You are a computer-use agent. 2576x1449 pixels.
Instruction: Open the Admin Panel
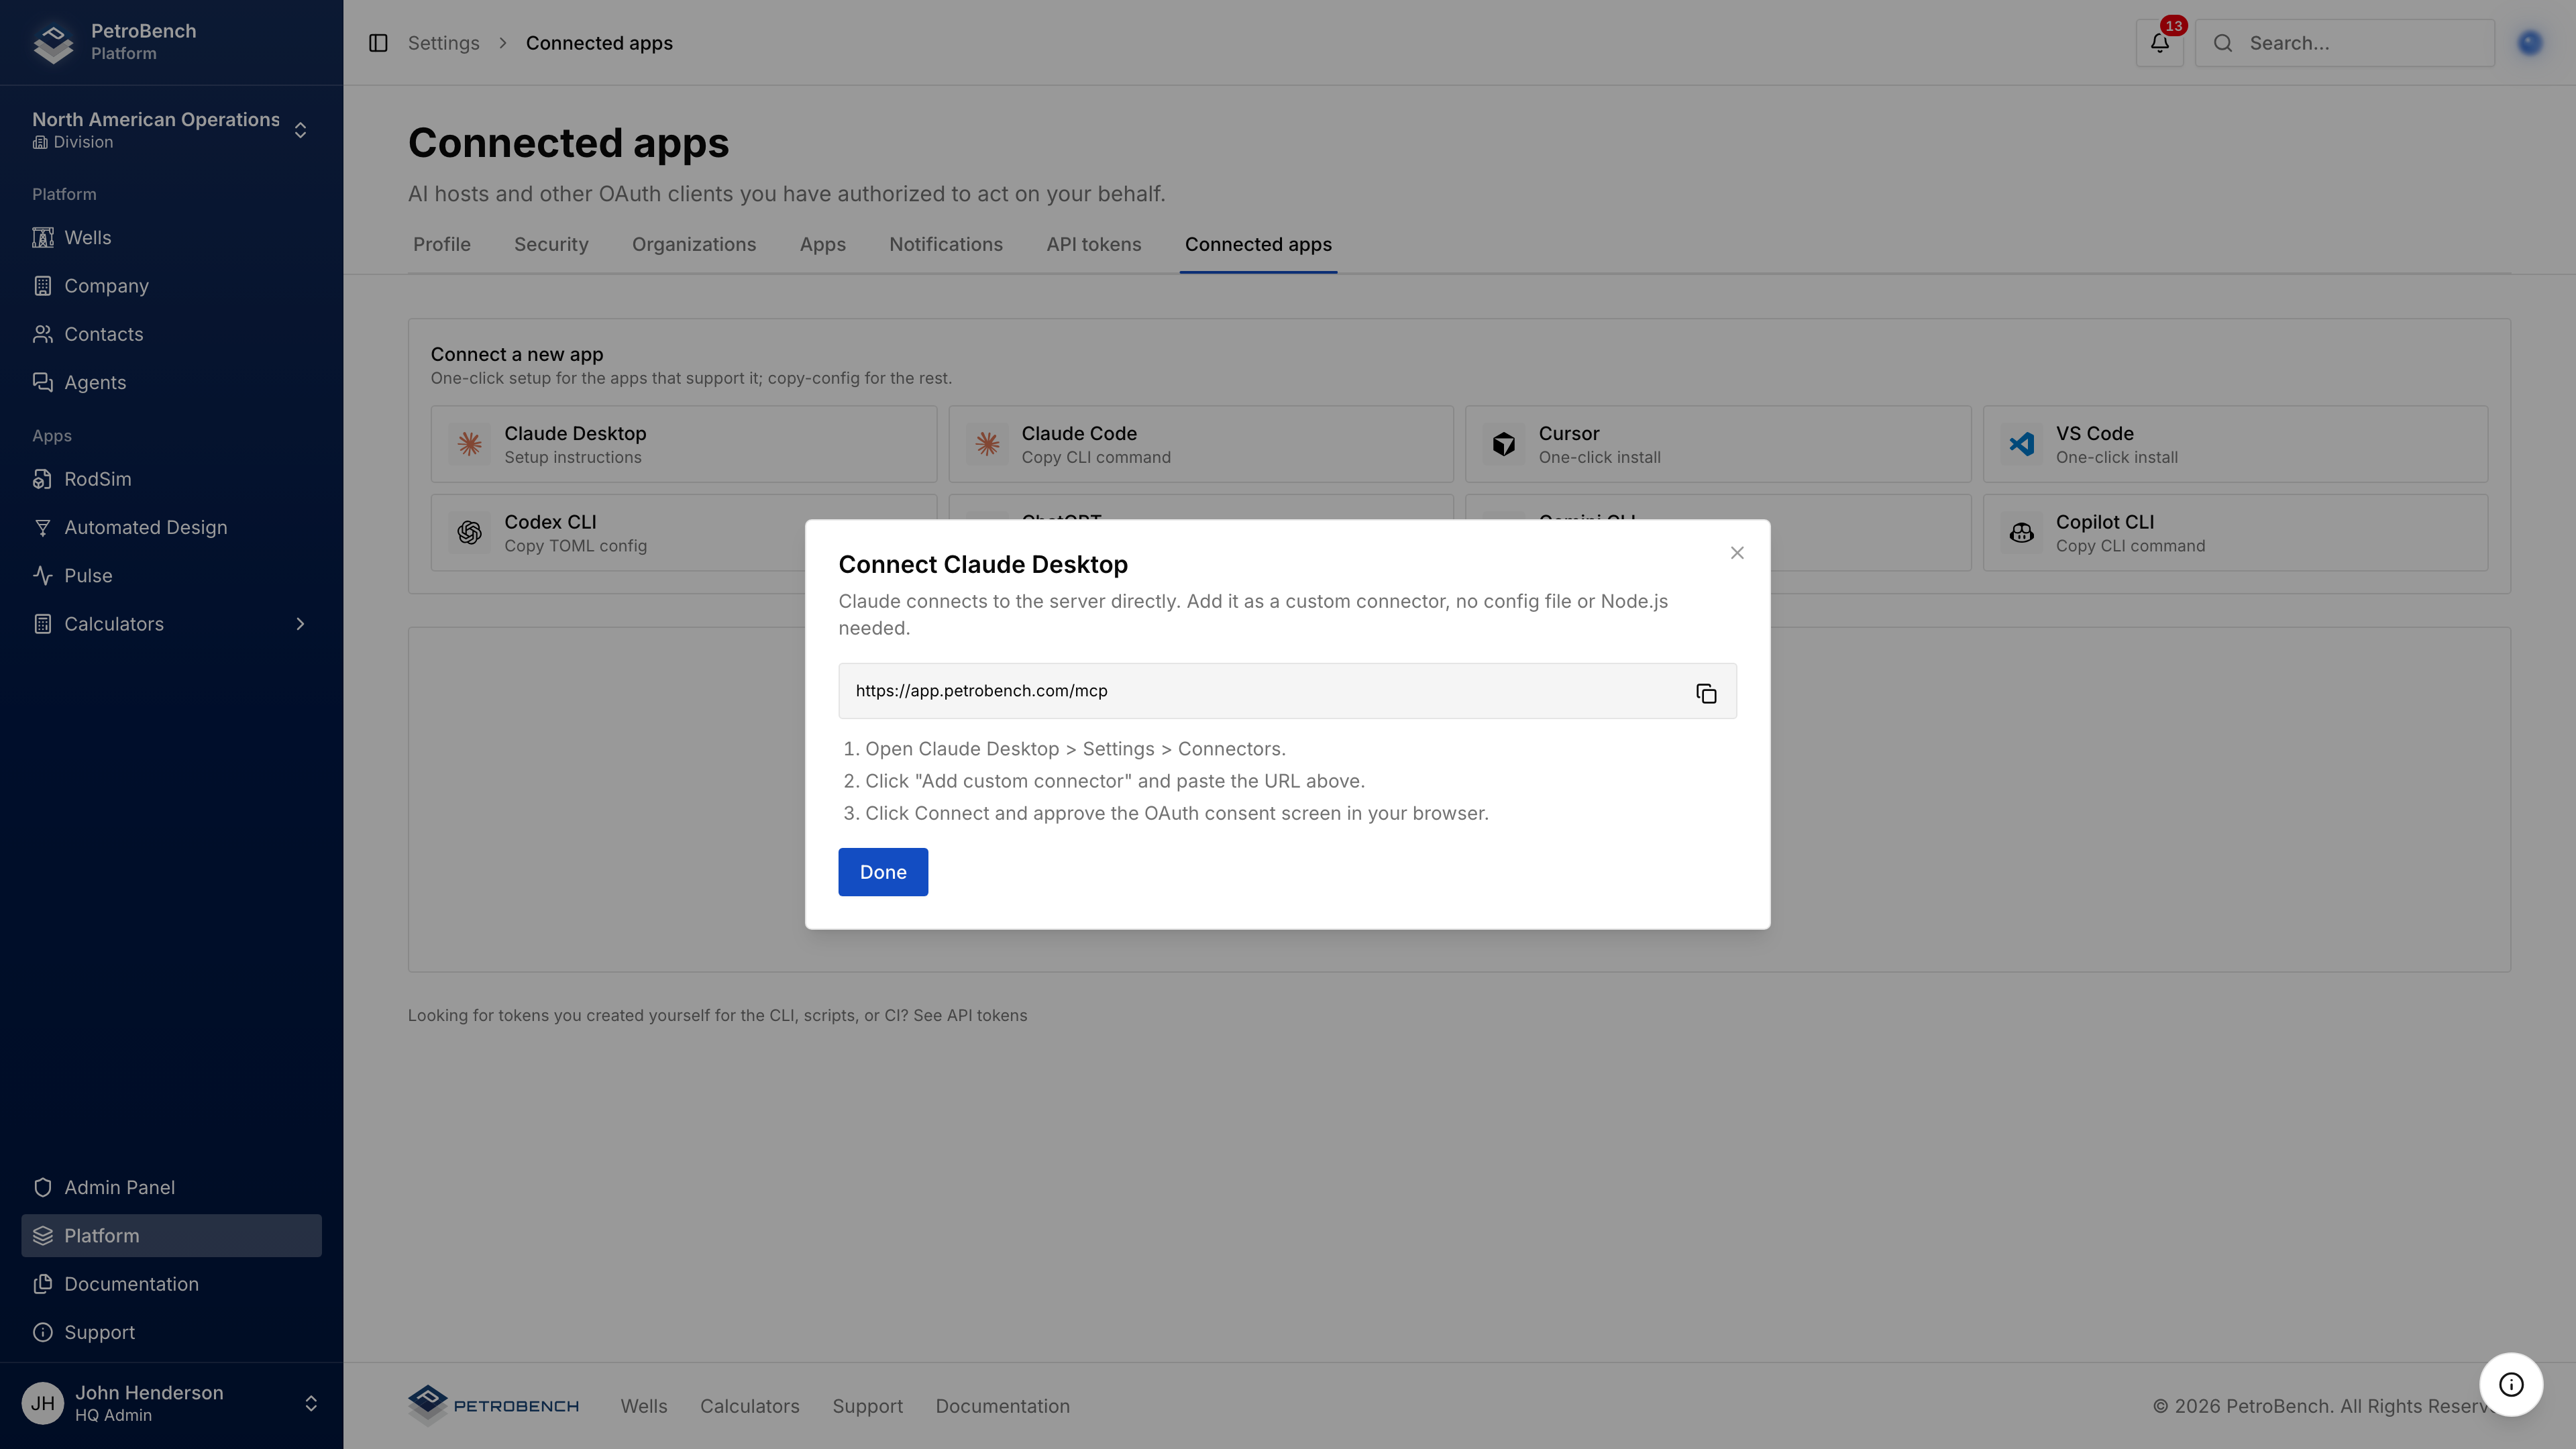point(171,1188)
